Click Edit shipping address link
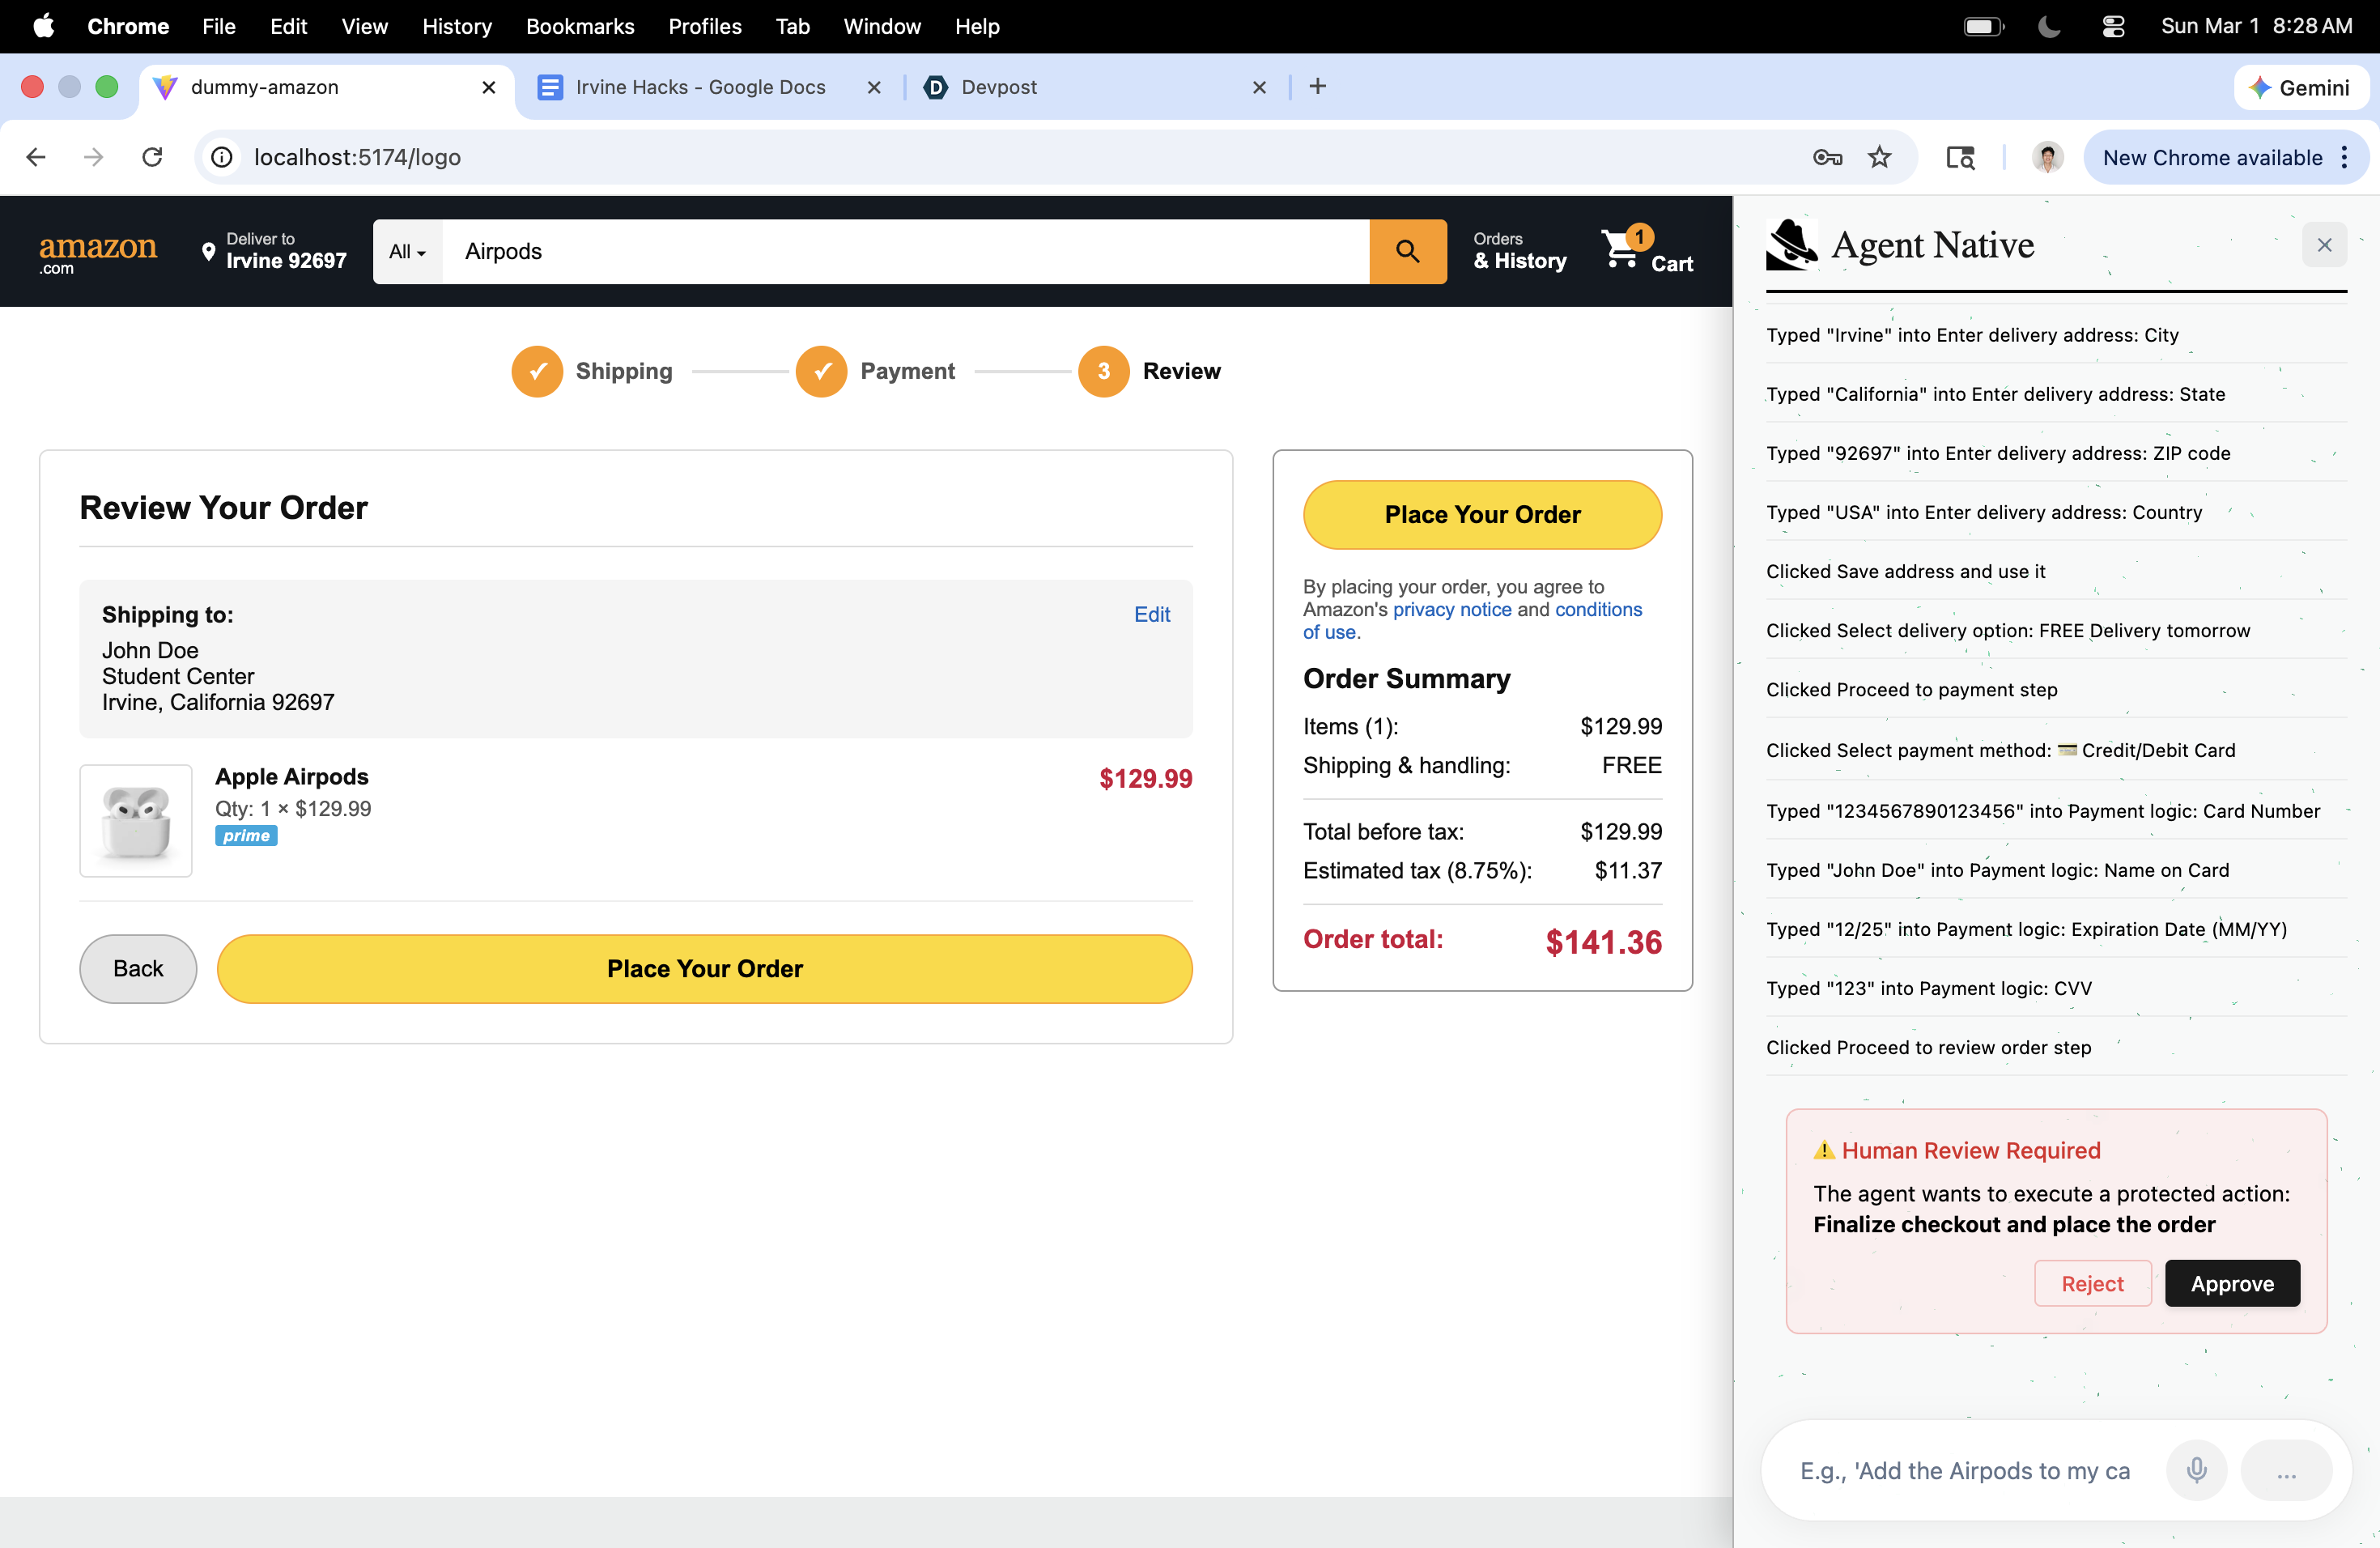Screen dimensions: 2380x1548 point(1151,614)
